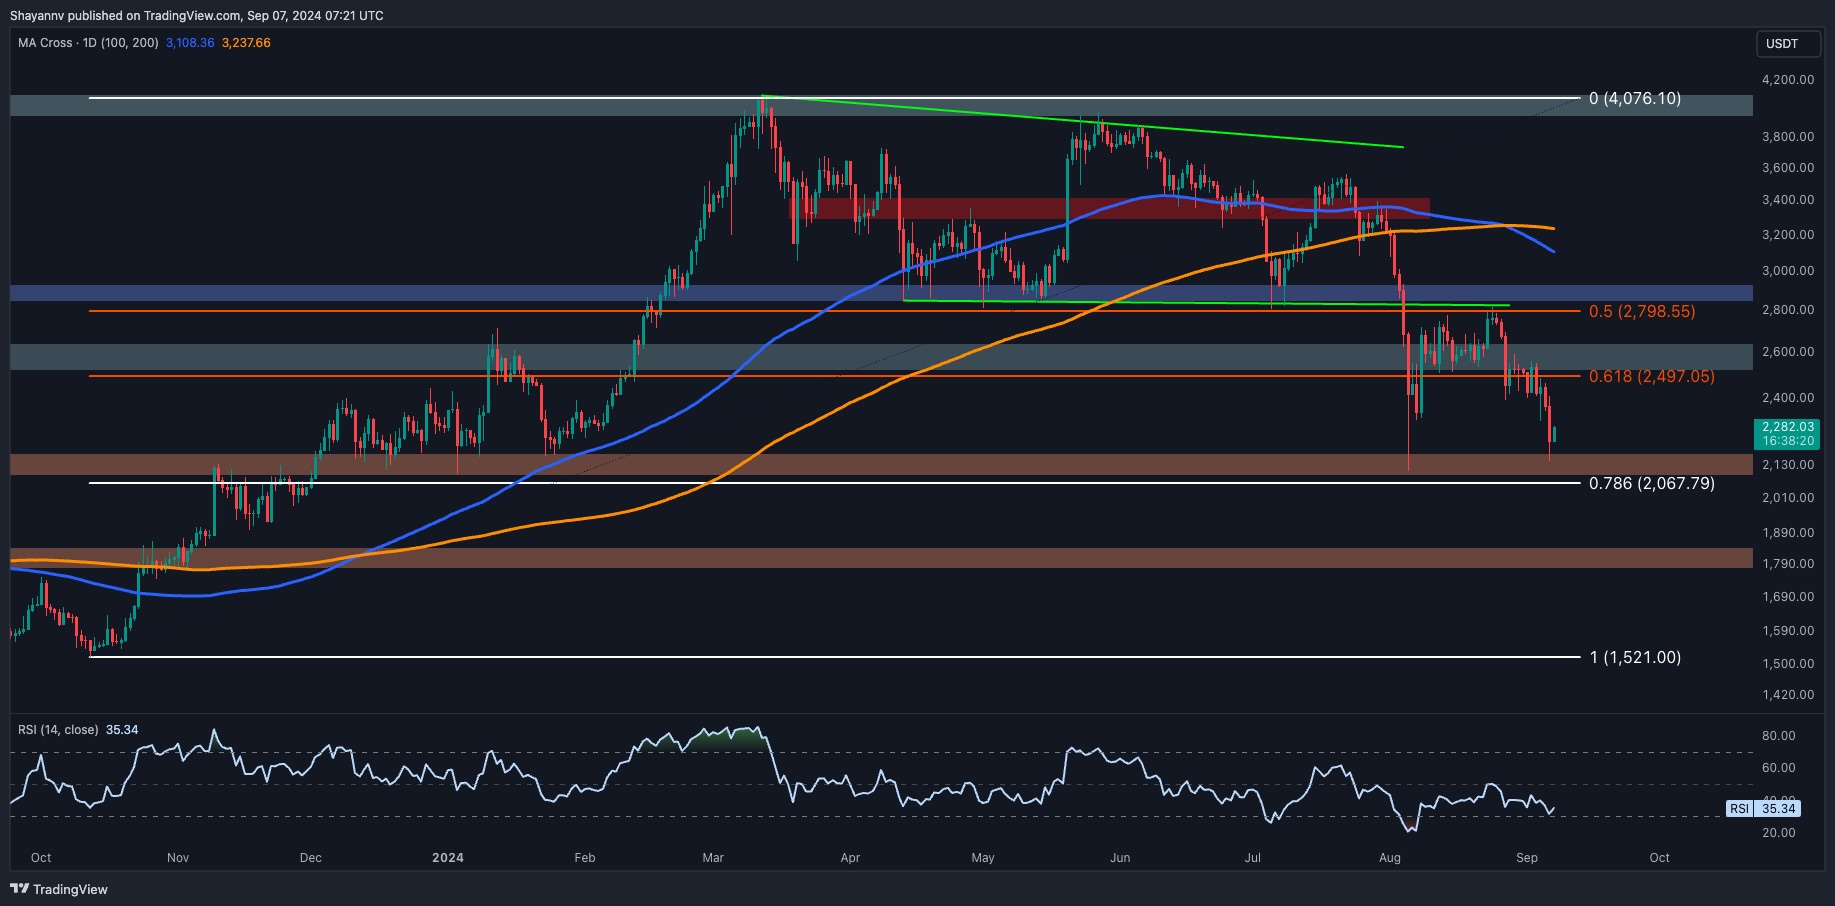Toggle visibility of the MA Cross indicator
The width and height of the screenshot is (1835, 906).
click(x=42, y=43)
